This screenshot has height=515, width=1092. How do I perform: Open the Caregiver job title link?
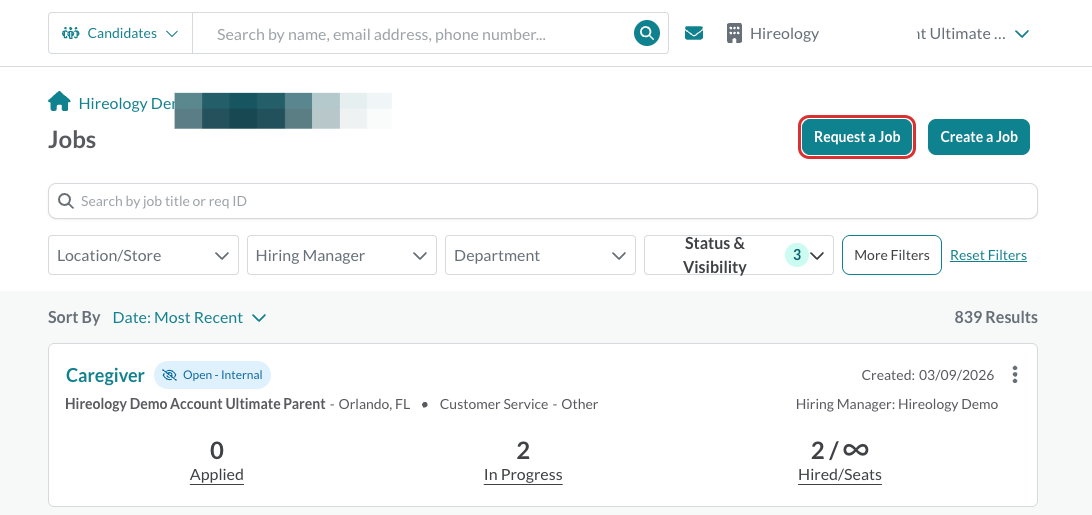(105, 375)
